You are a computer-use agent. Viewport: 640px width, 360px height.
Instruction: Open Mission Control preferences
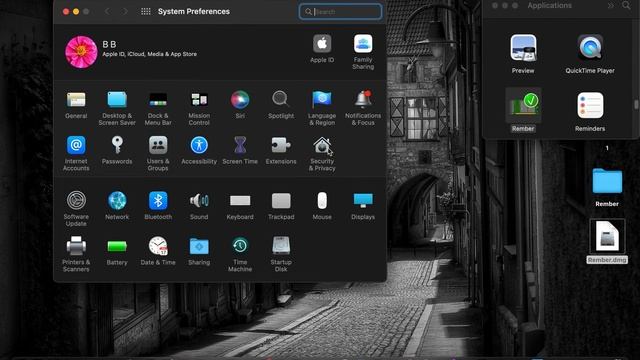point(199,108)
